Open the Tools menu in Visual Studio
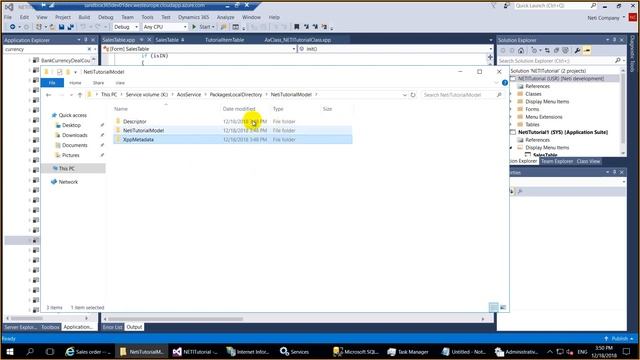The height and width of the screenshot is (360, 640). tap(147, 17)
